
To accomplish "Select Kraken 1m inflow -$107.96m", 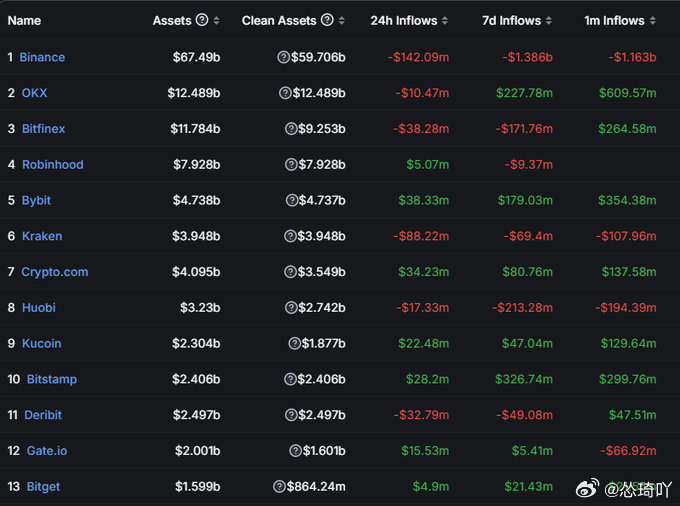I will pyautogui.click(x=626, y=236).
